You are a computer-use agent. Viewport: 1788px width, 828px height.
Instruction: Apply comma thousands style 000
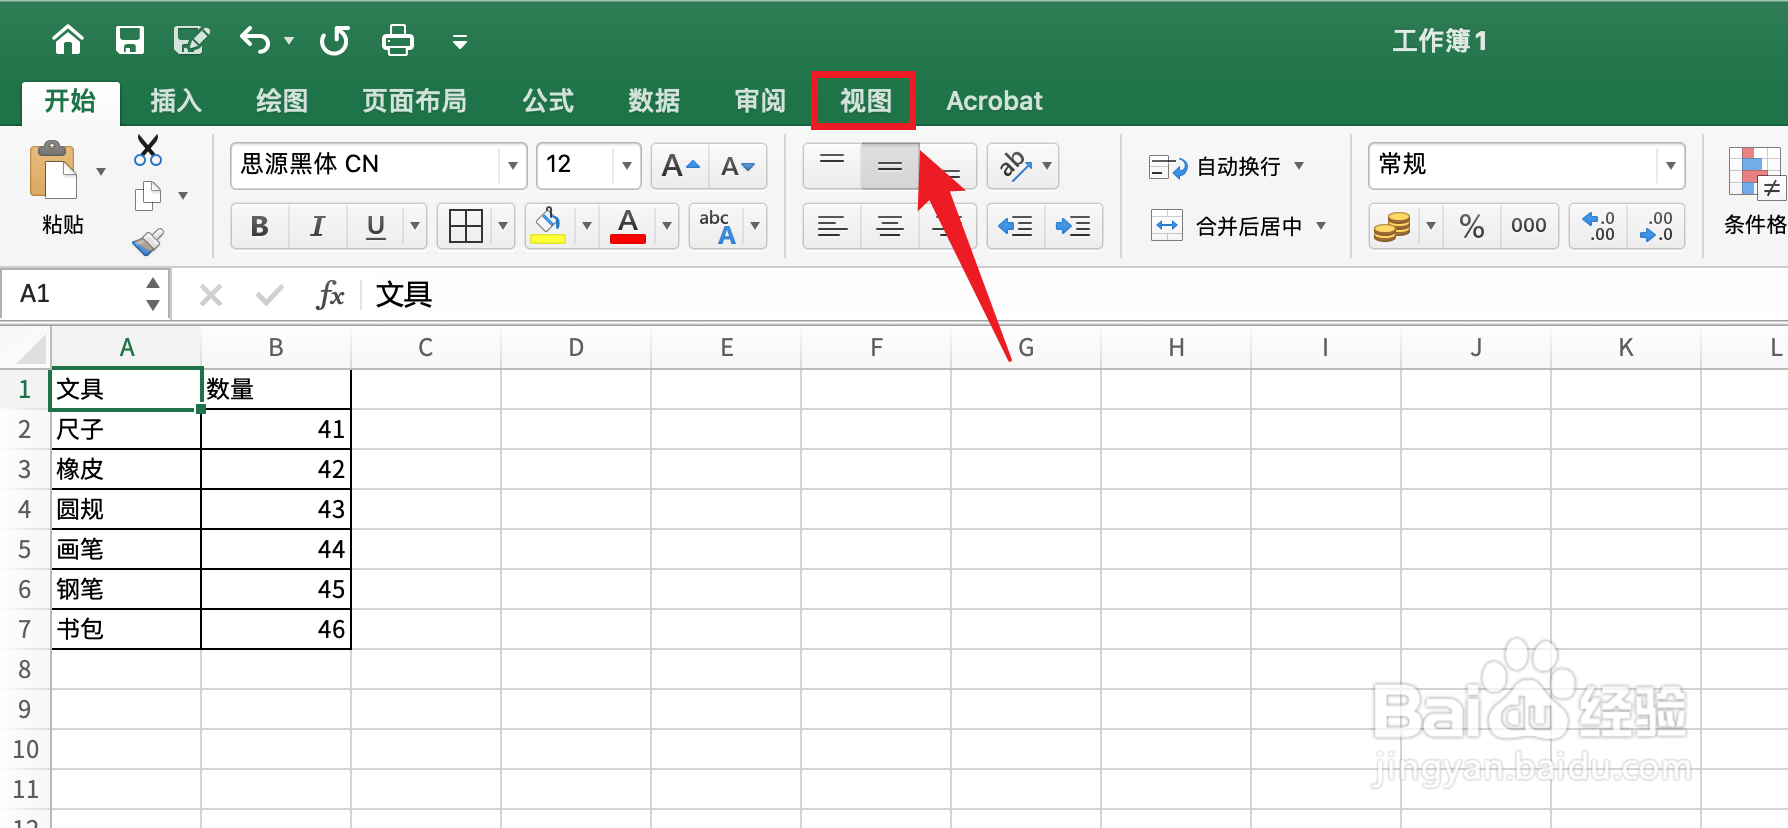point(1529,226)
